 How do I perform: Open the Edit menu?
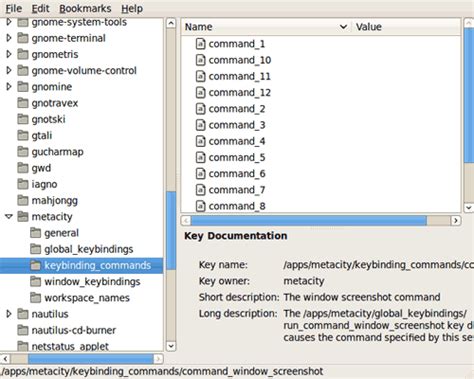click(40, 8)
